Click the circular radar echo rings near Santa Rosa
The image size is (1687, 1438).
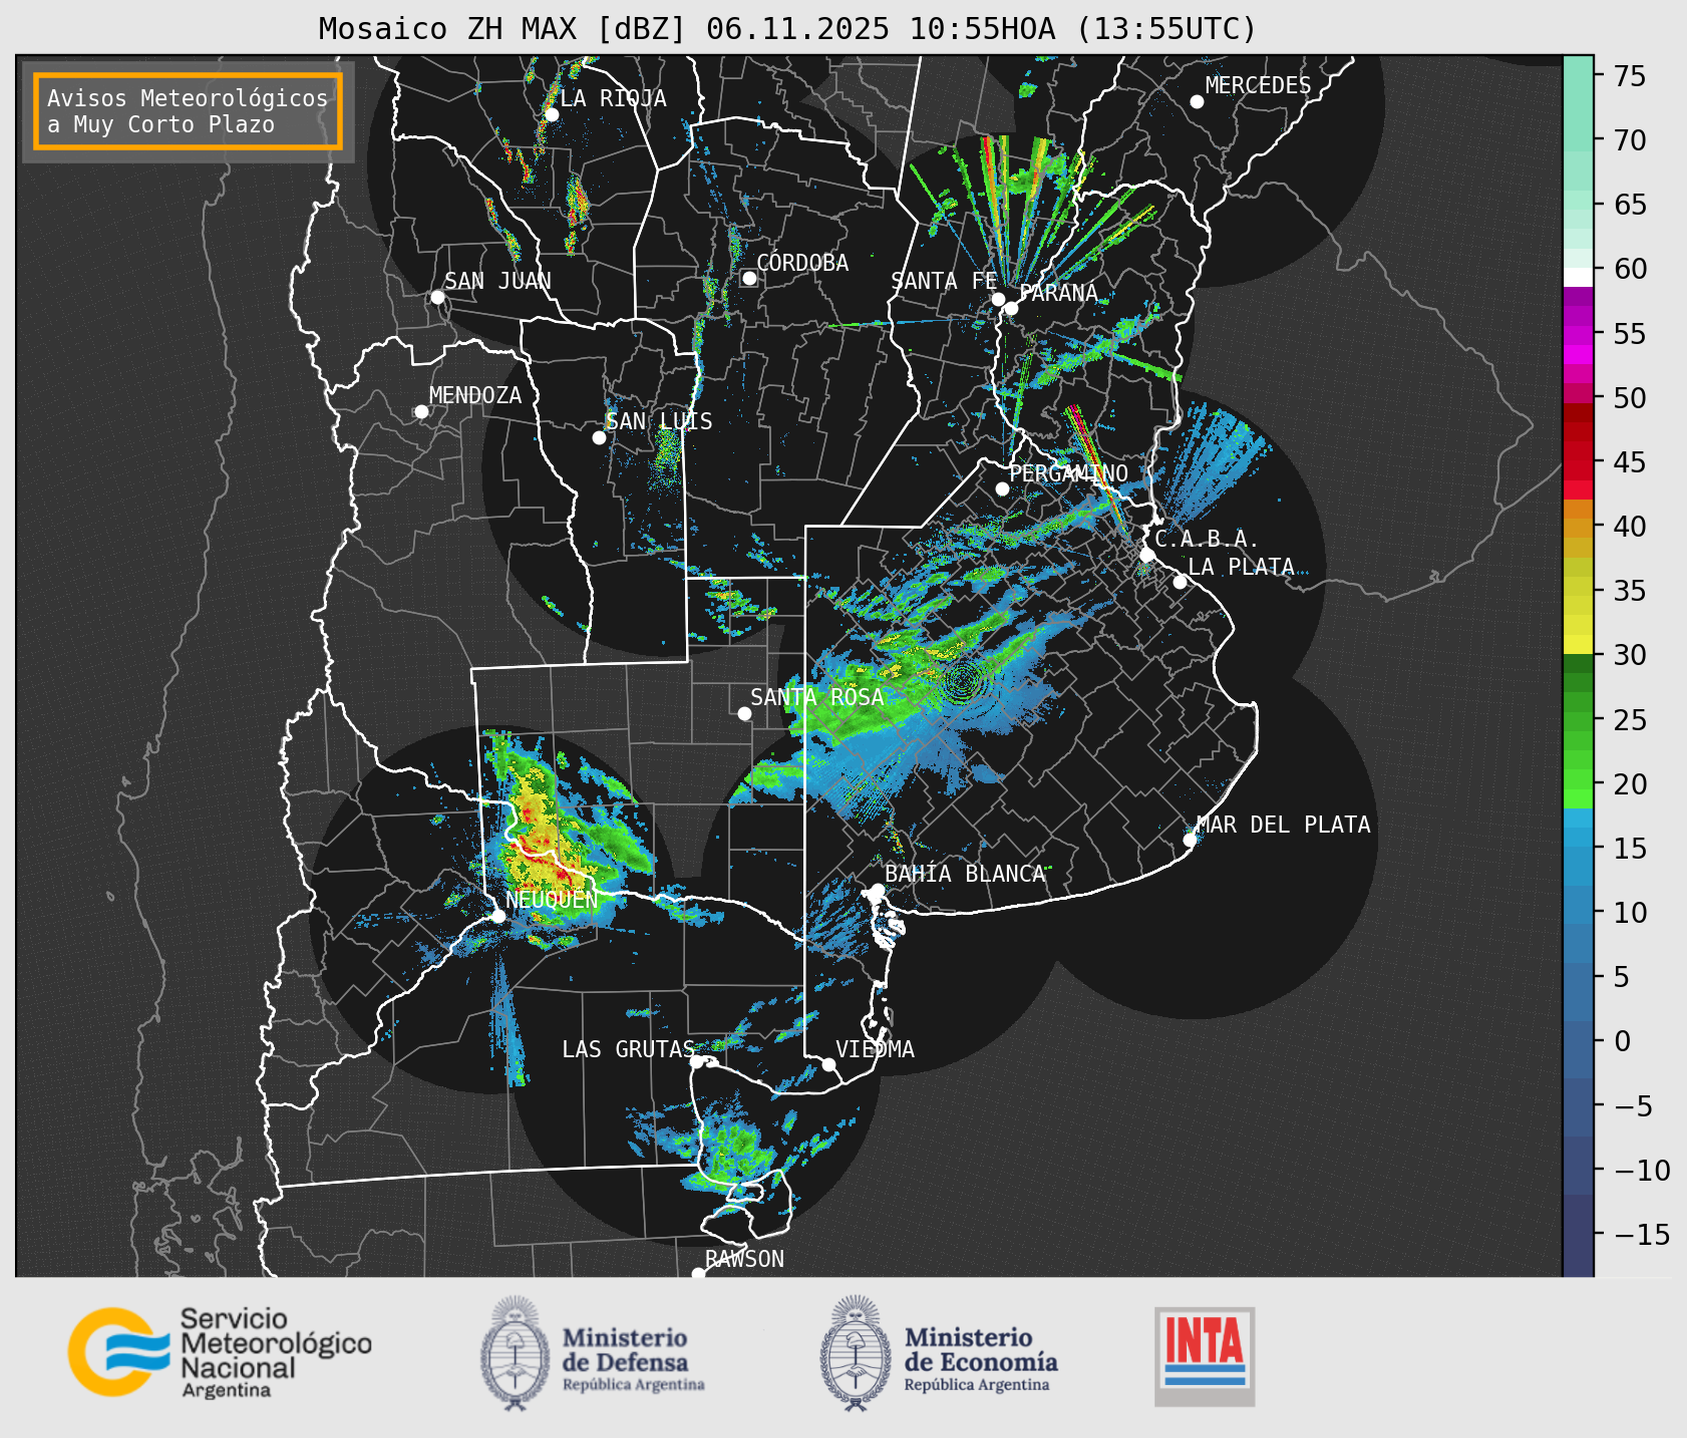pos(963,682)
